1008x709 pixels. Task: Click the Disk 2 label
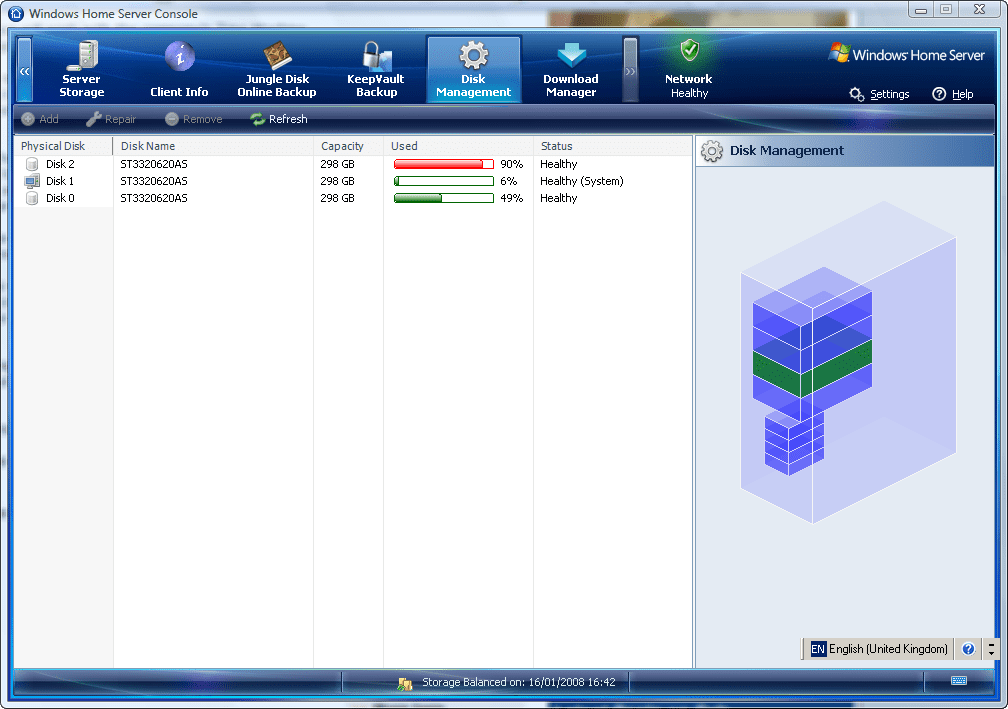click(x=60, y=164)
